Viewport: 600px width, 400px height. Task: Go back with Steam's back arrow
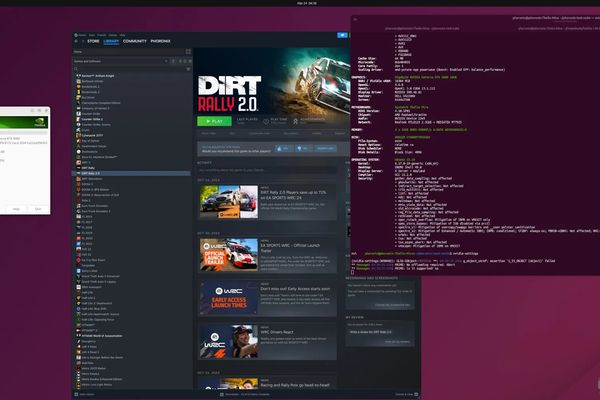tap(76, 41)
